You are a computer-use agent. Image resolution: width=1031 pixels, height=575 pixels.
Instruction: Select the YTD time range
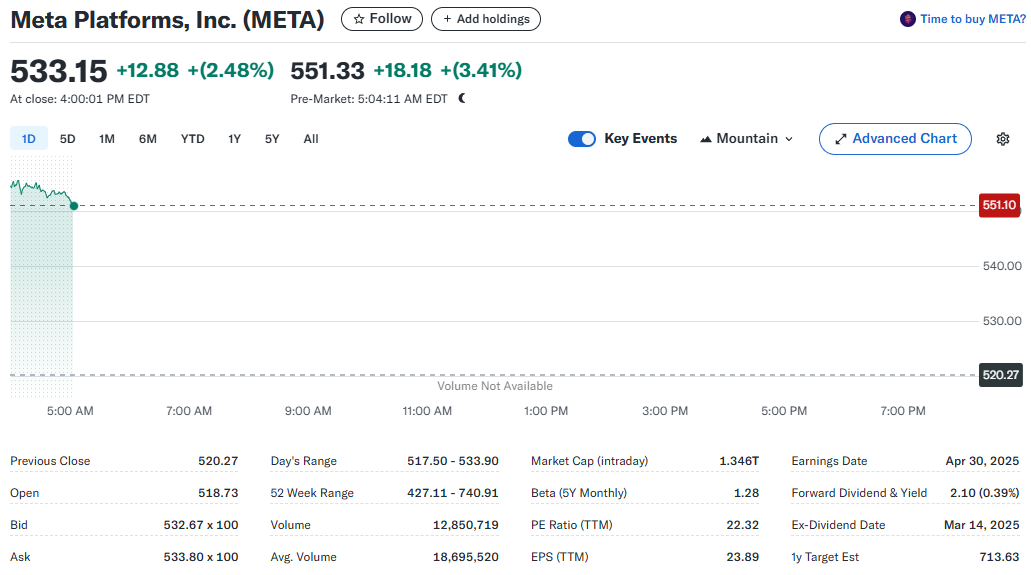[193, 139]
